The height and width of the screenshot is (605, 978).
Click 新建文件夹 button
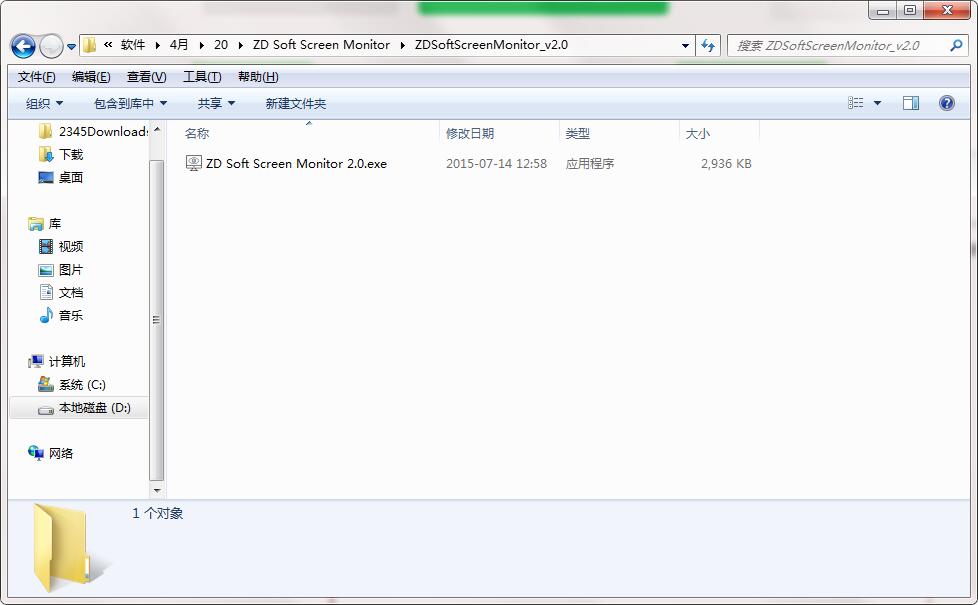[296, 104]
